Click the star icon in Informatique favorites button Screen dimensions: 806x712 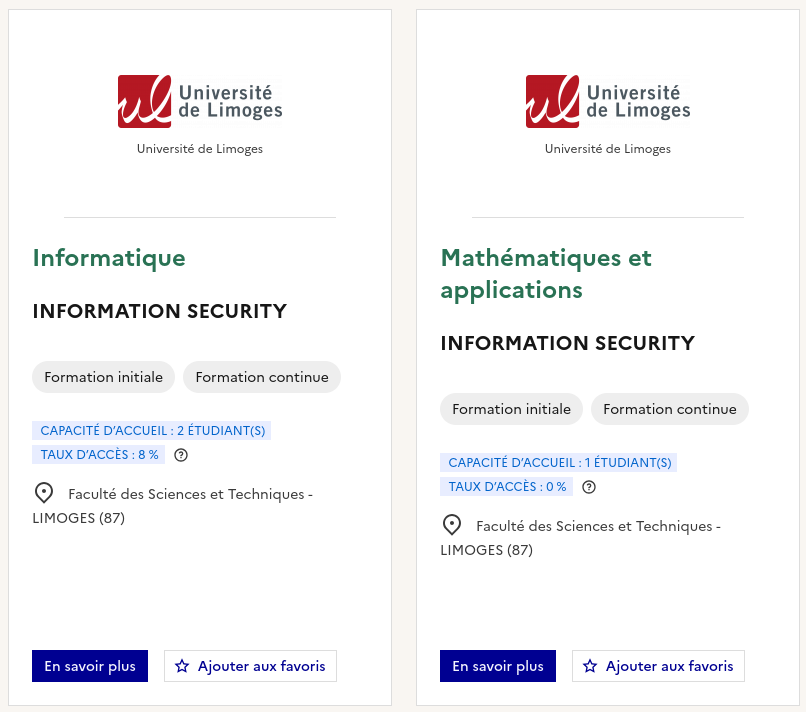pyautogui.click(x=182, y=666)
